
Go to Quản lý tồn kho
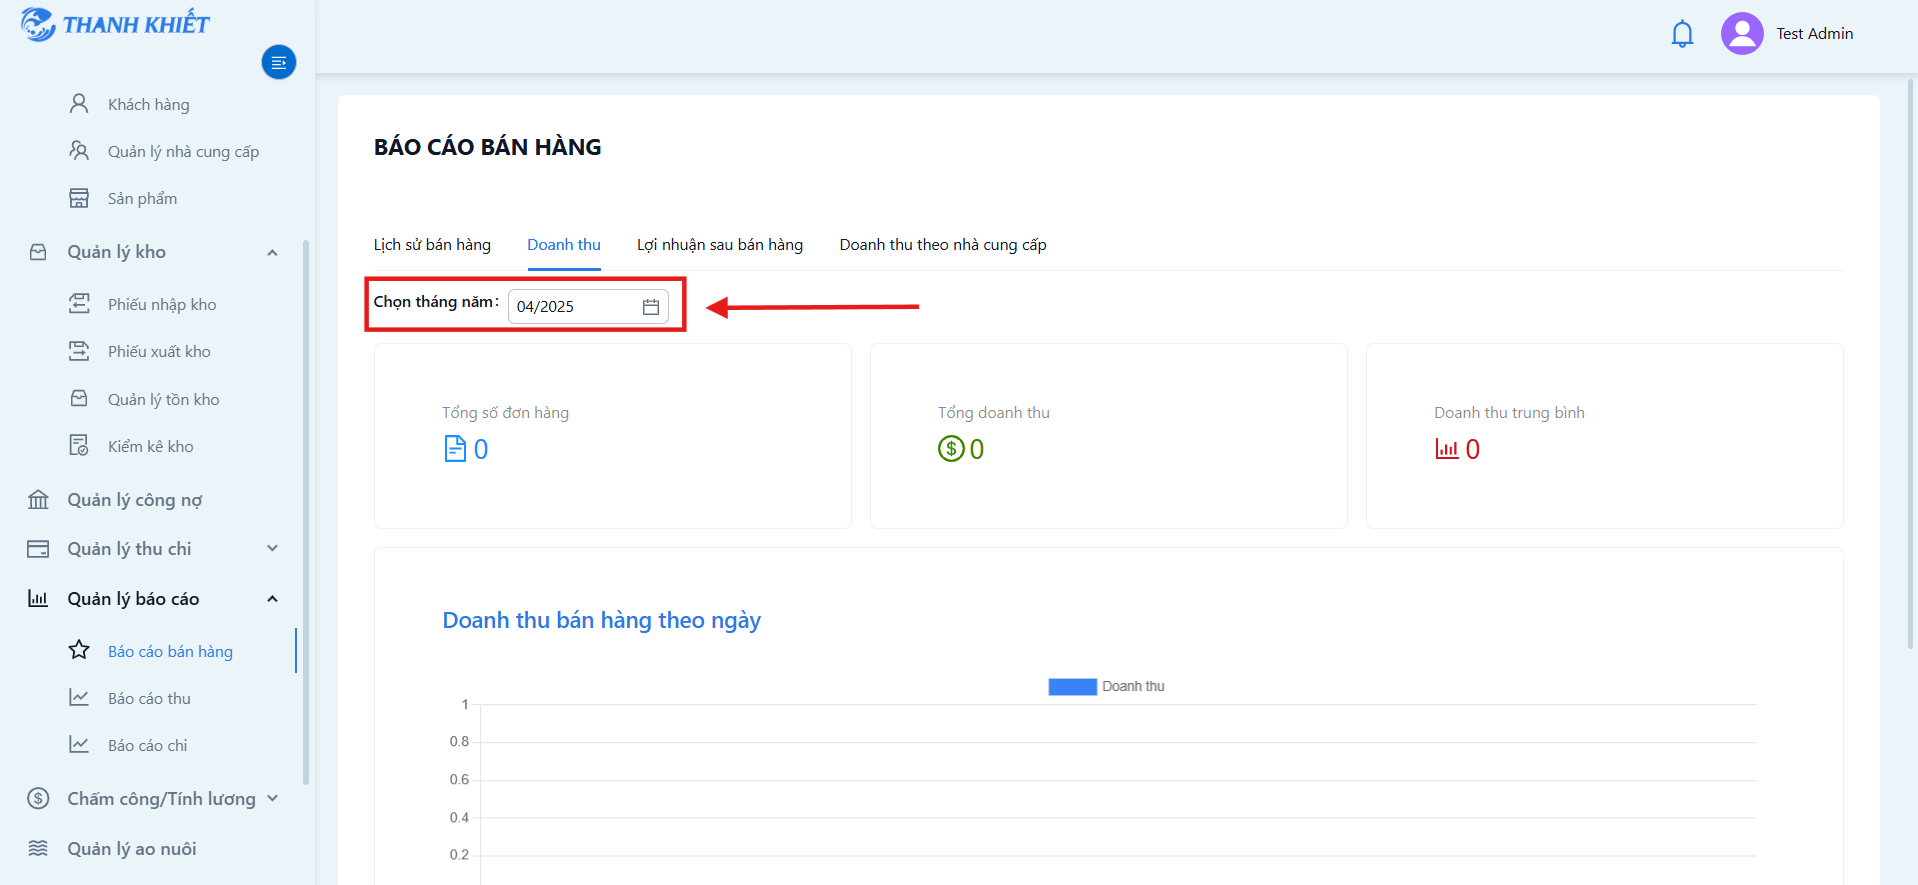pos(164,399)
